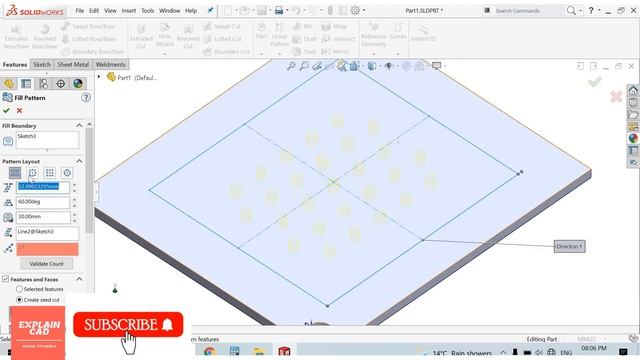
Task: Click Zoom to Fit icon
Action: (x=291, y=66)
